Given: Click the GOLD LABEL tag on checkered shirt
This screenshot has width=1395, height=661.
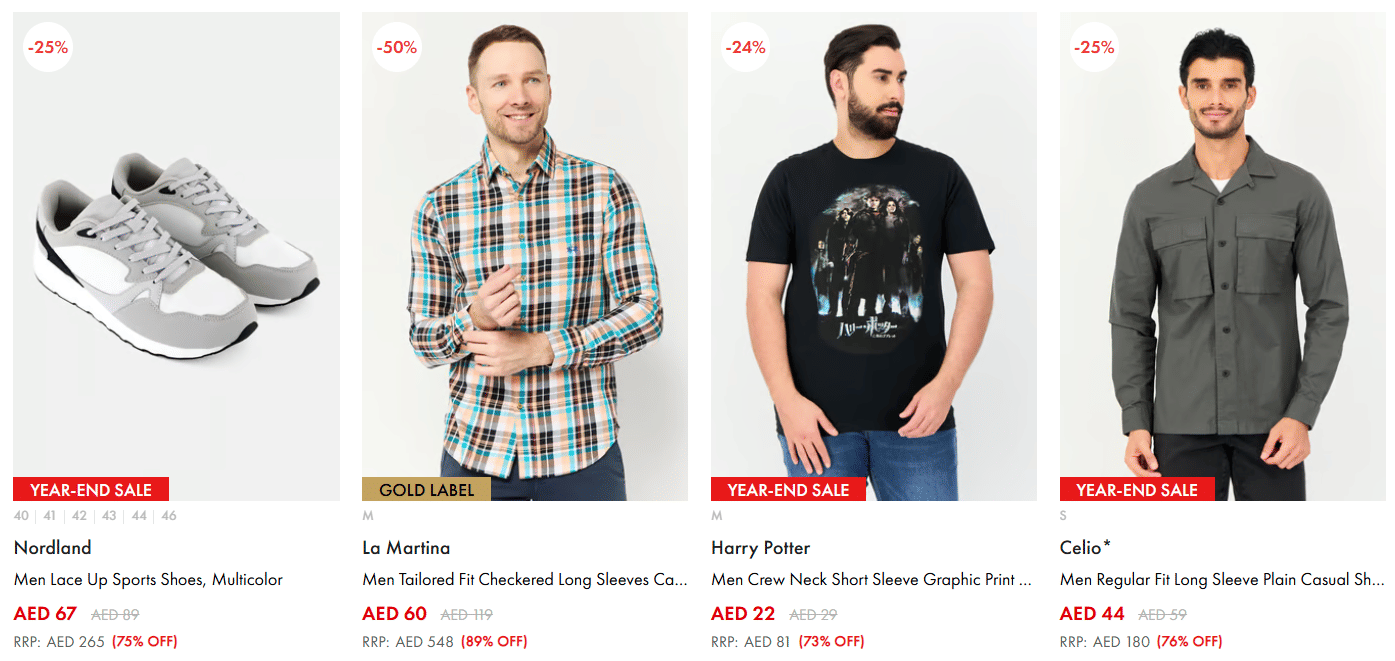Looking at the screenshot, I should pyautogui.click(x=427, y=490).
